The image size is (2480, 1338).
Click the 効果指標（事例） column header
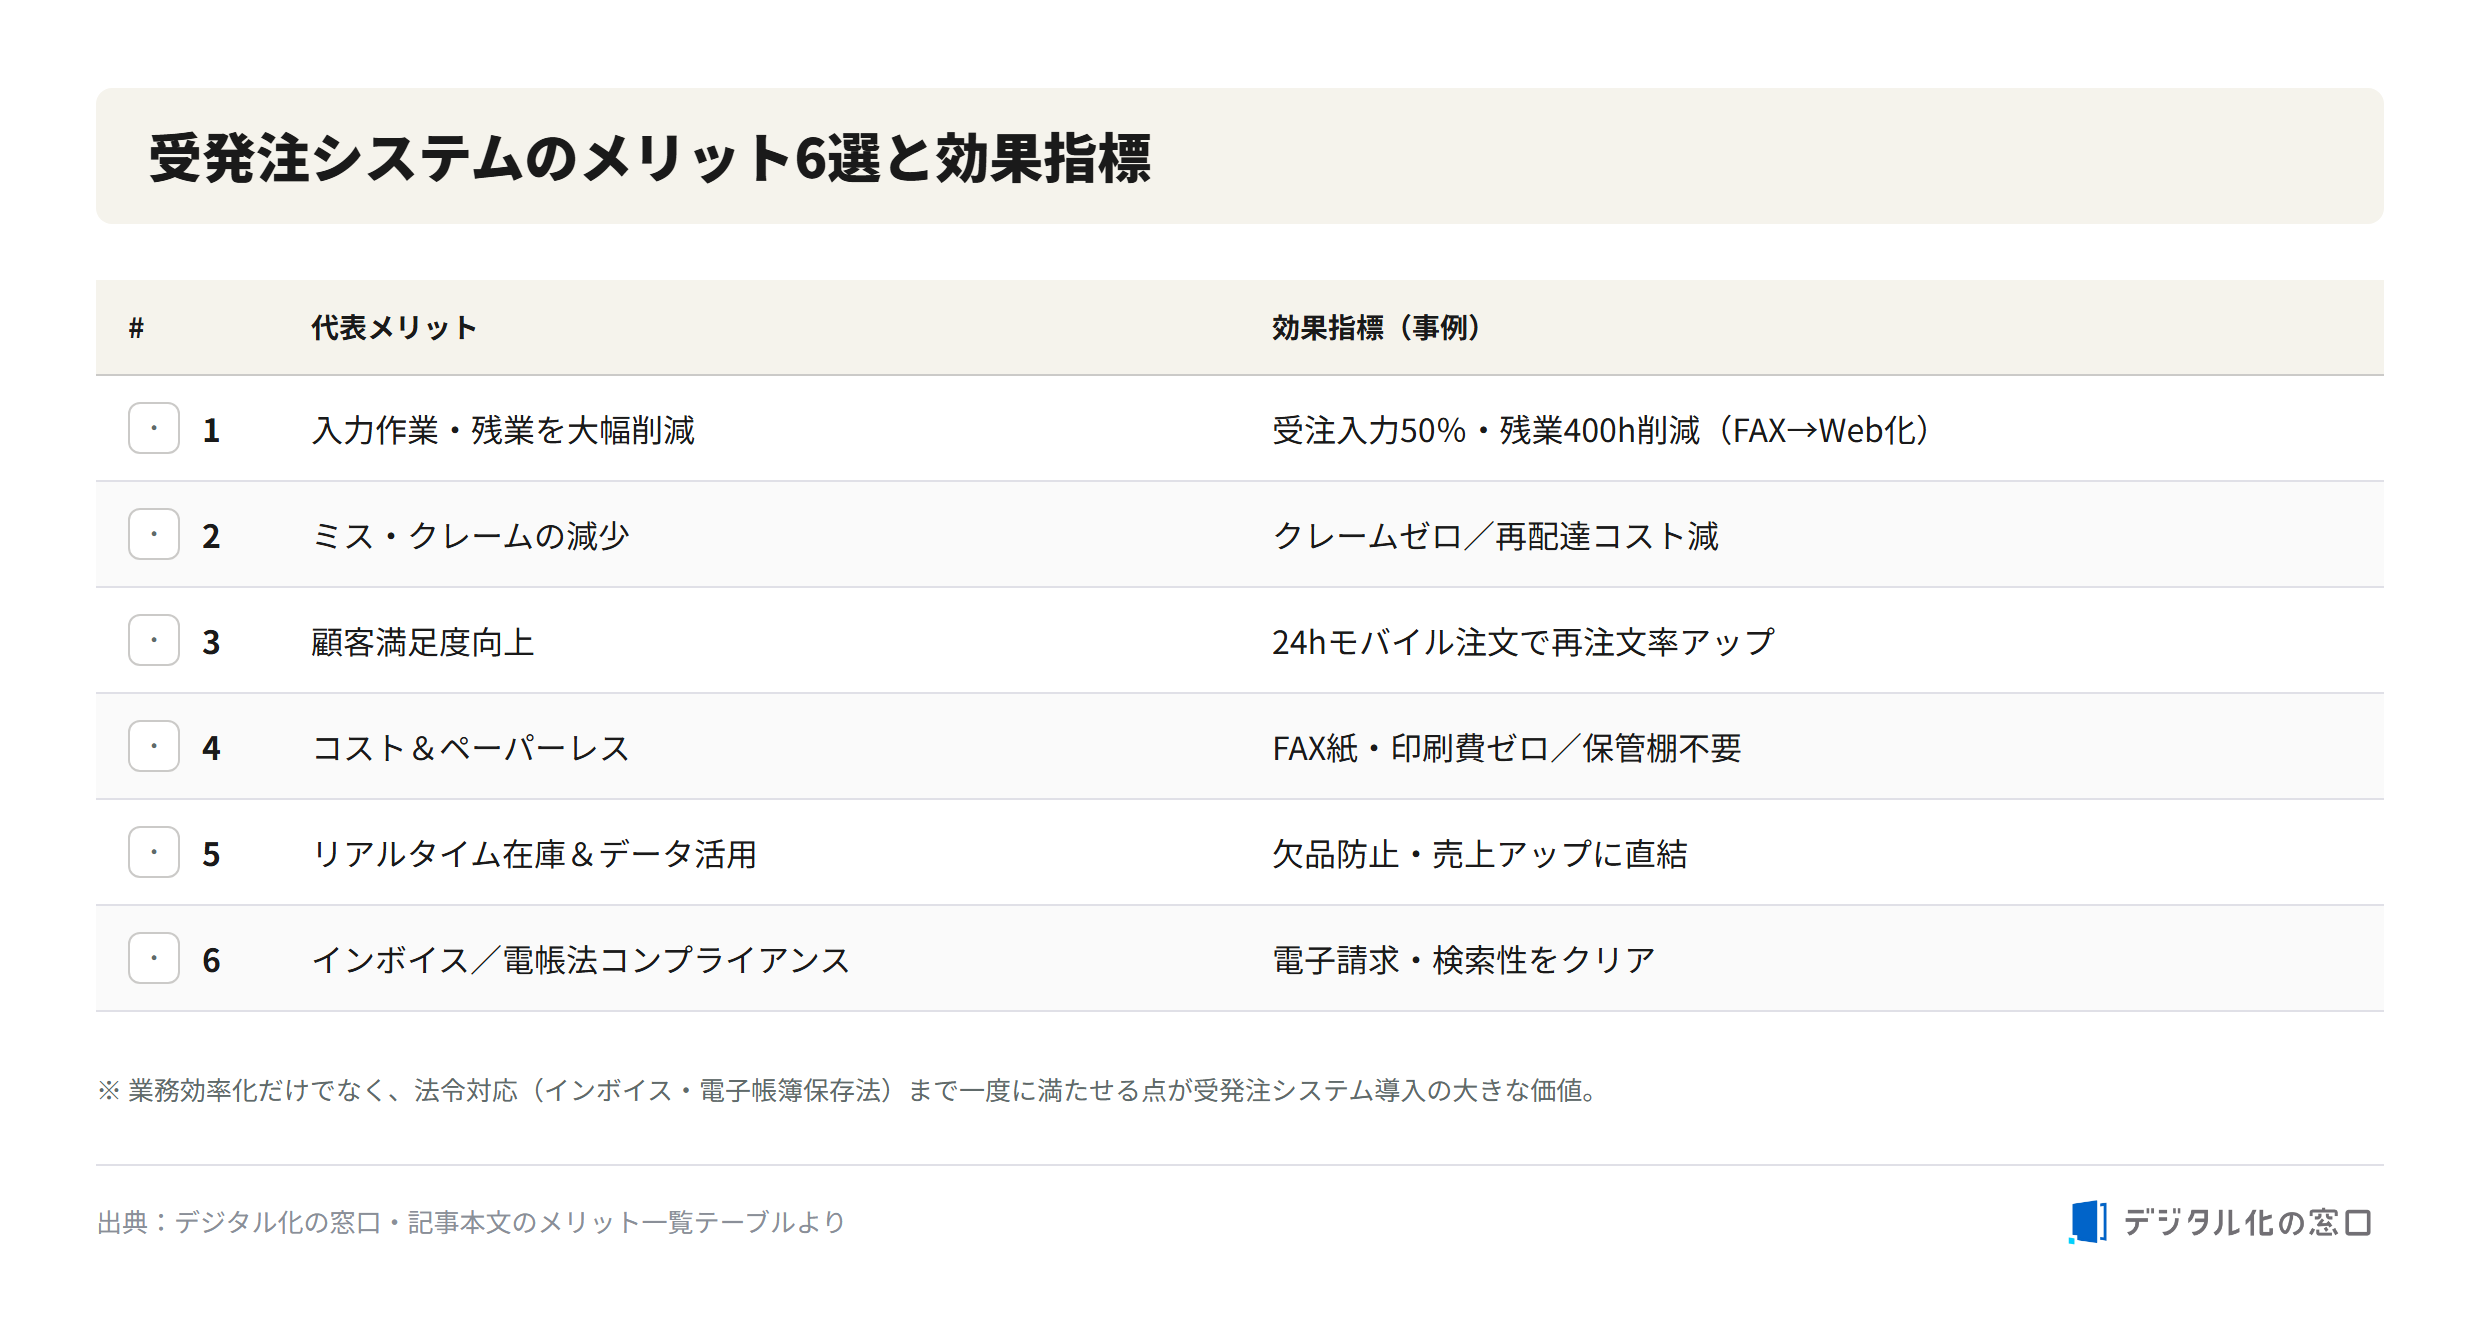pos(1376,328)
